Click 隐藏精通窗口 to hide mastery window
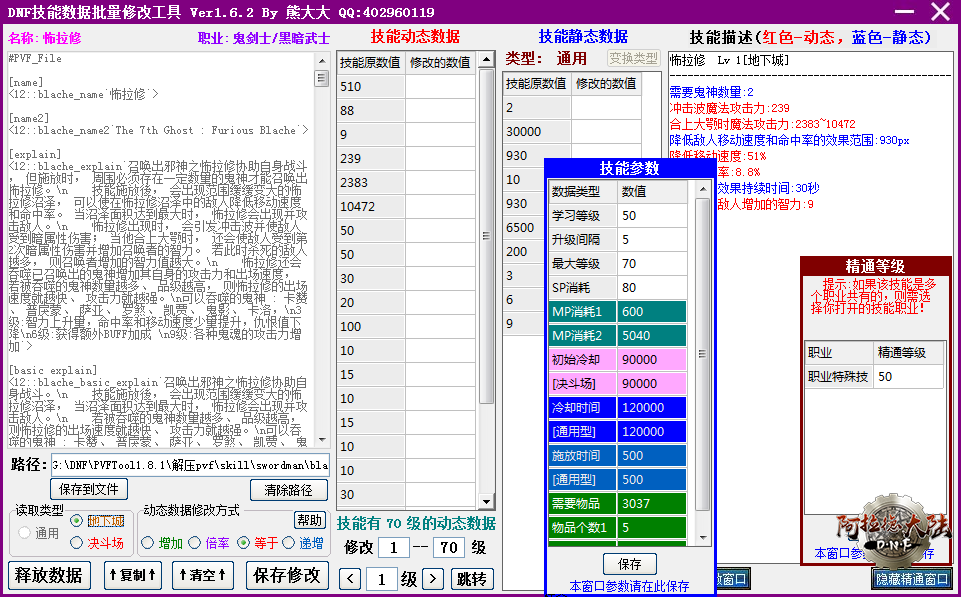The image size is (961, 597). [912, 579]
